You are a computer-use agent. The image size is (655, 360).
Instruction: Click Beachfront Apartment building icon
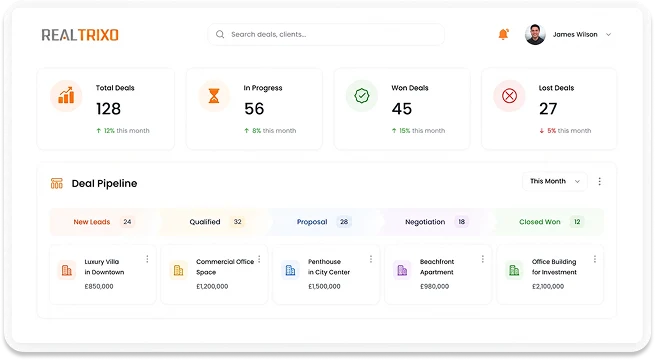(x=402, y=270)
